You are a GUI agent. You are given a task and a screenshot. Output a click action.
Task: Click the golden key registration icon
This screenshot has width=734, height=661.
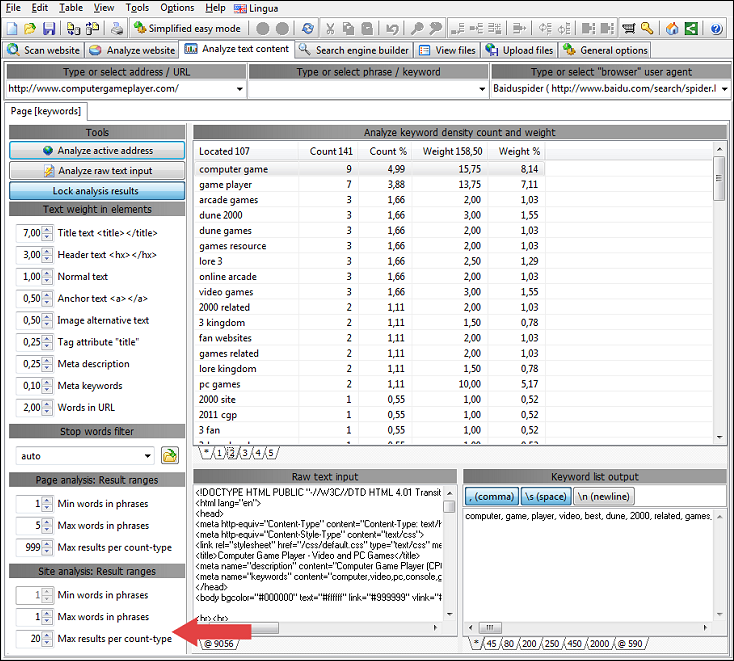(x=647, y=29)
